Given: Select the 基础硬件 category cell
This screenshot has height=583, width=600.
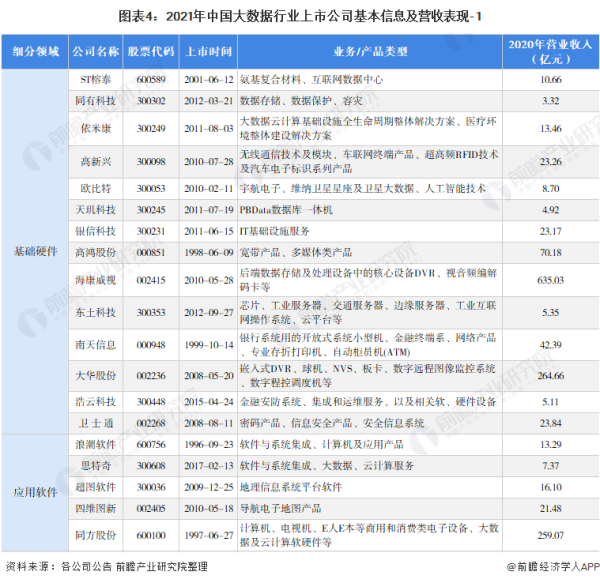Looking at the screenshot, I should click(x=36, y=249).
